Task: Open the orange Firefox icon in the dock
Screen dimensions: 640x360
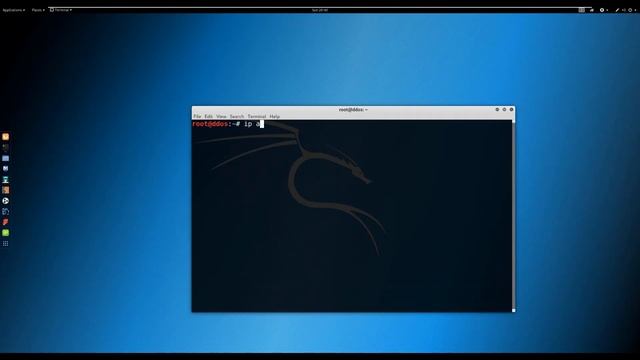Action: point(5,137)
